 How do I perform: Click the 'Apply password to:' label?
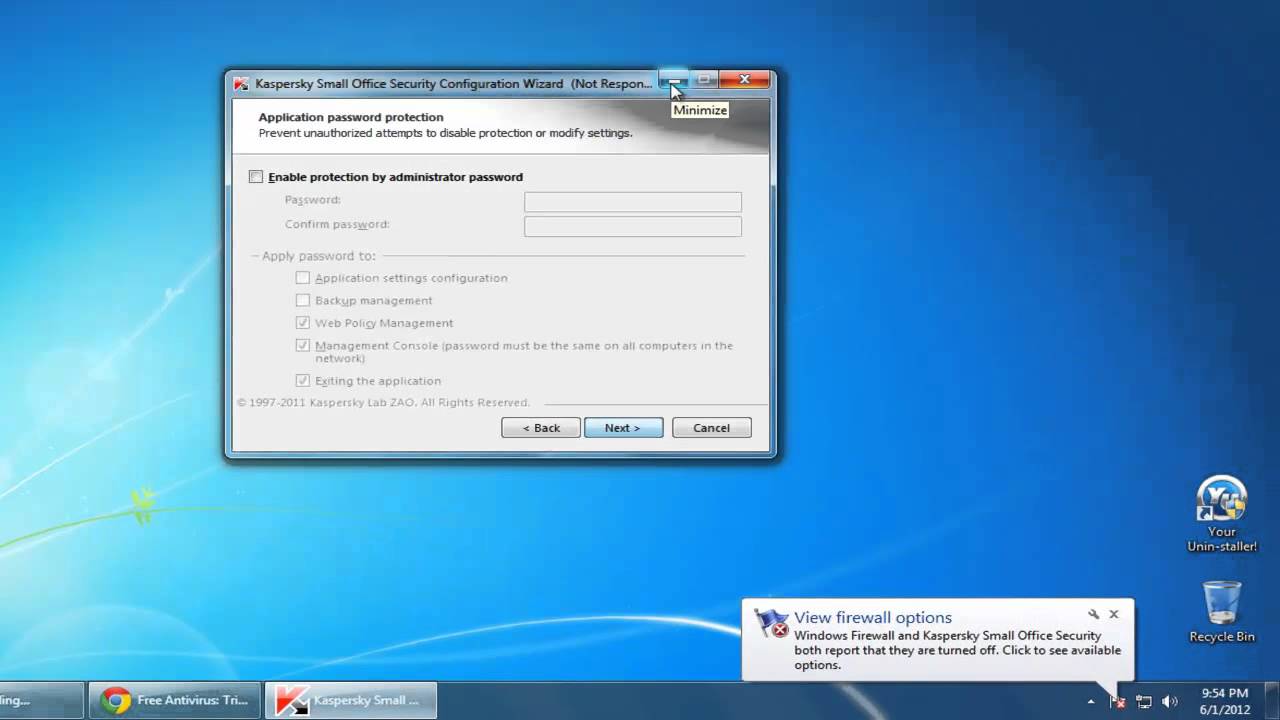(319, 256)
